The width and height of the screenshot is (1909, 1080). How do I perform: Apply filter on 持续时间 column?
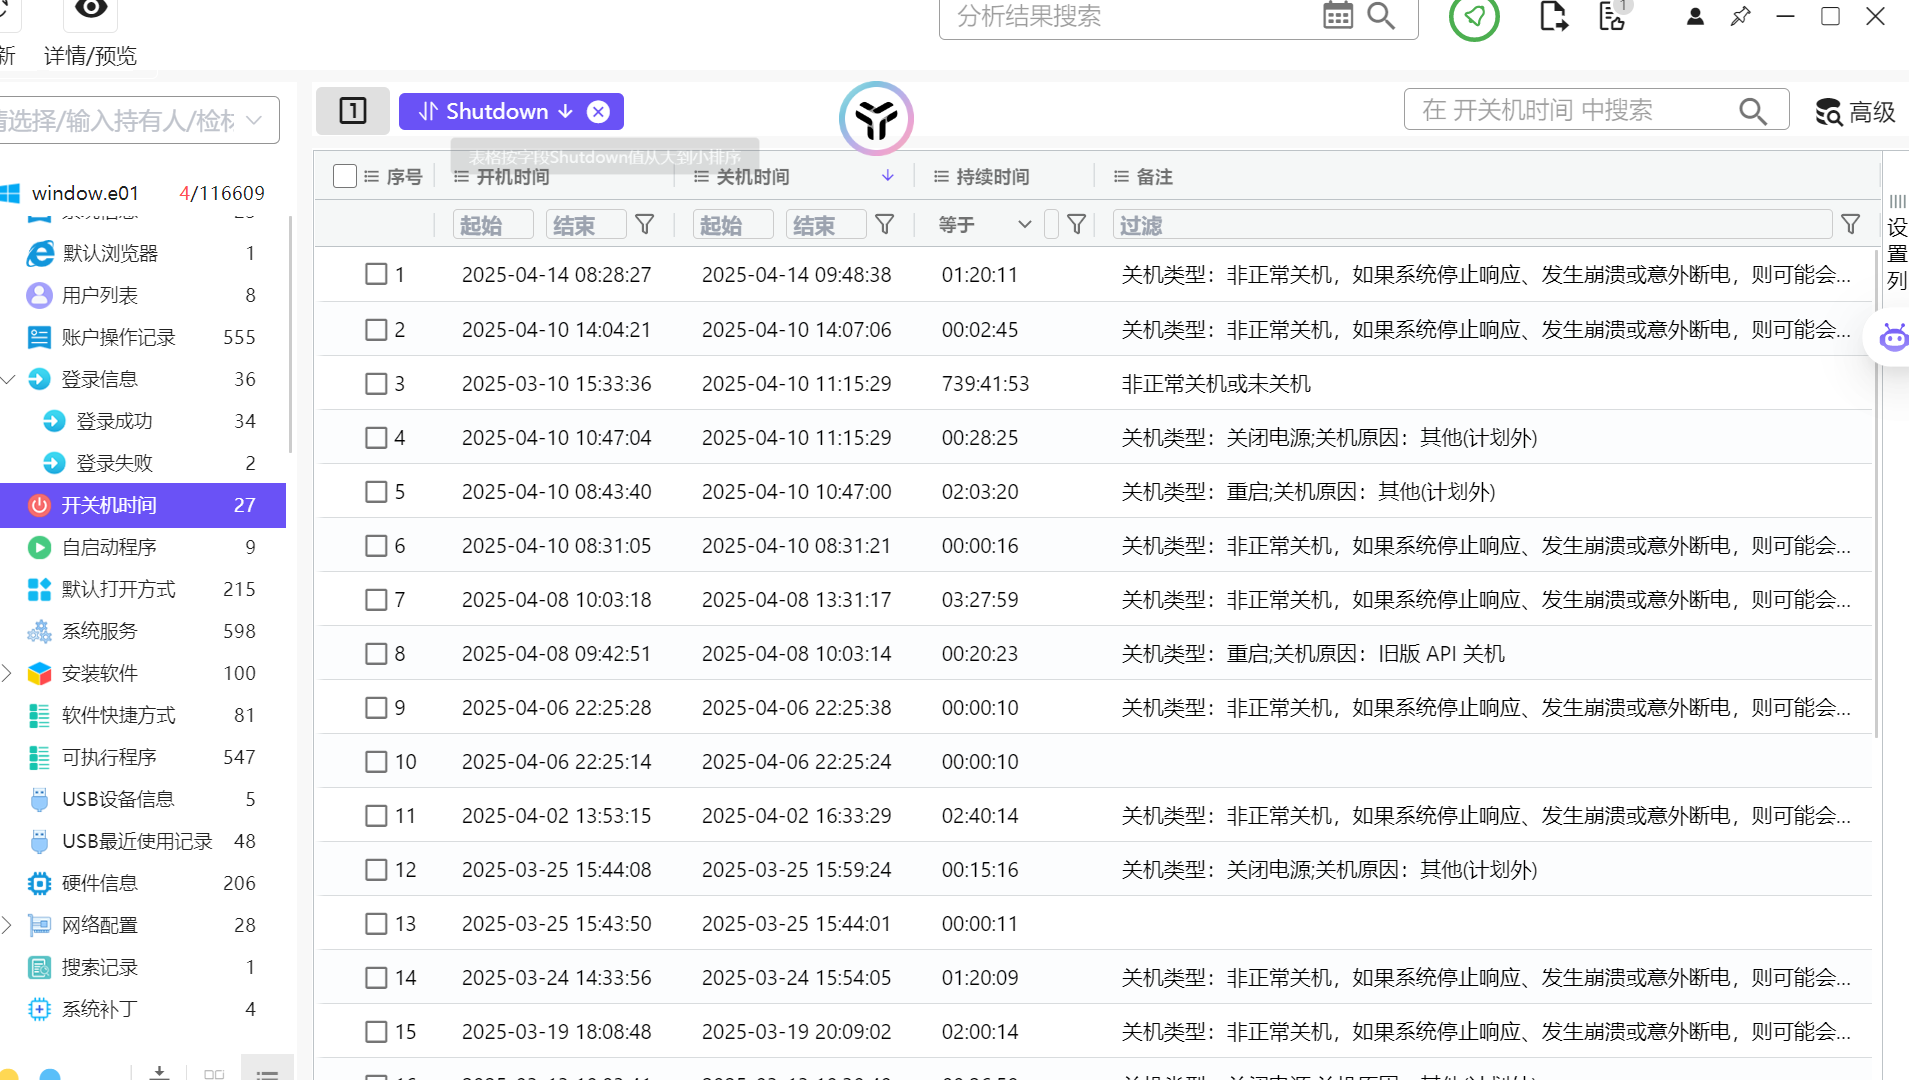pos(1077,225)
